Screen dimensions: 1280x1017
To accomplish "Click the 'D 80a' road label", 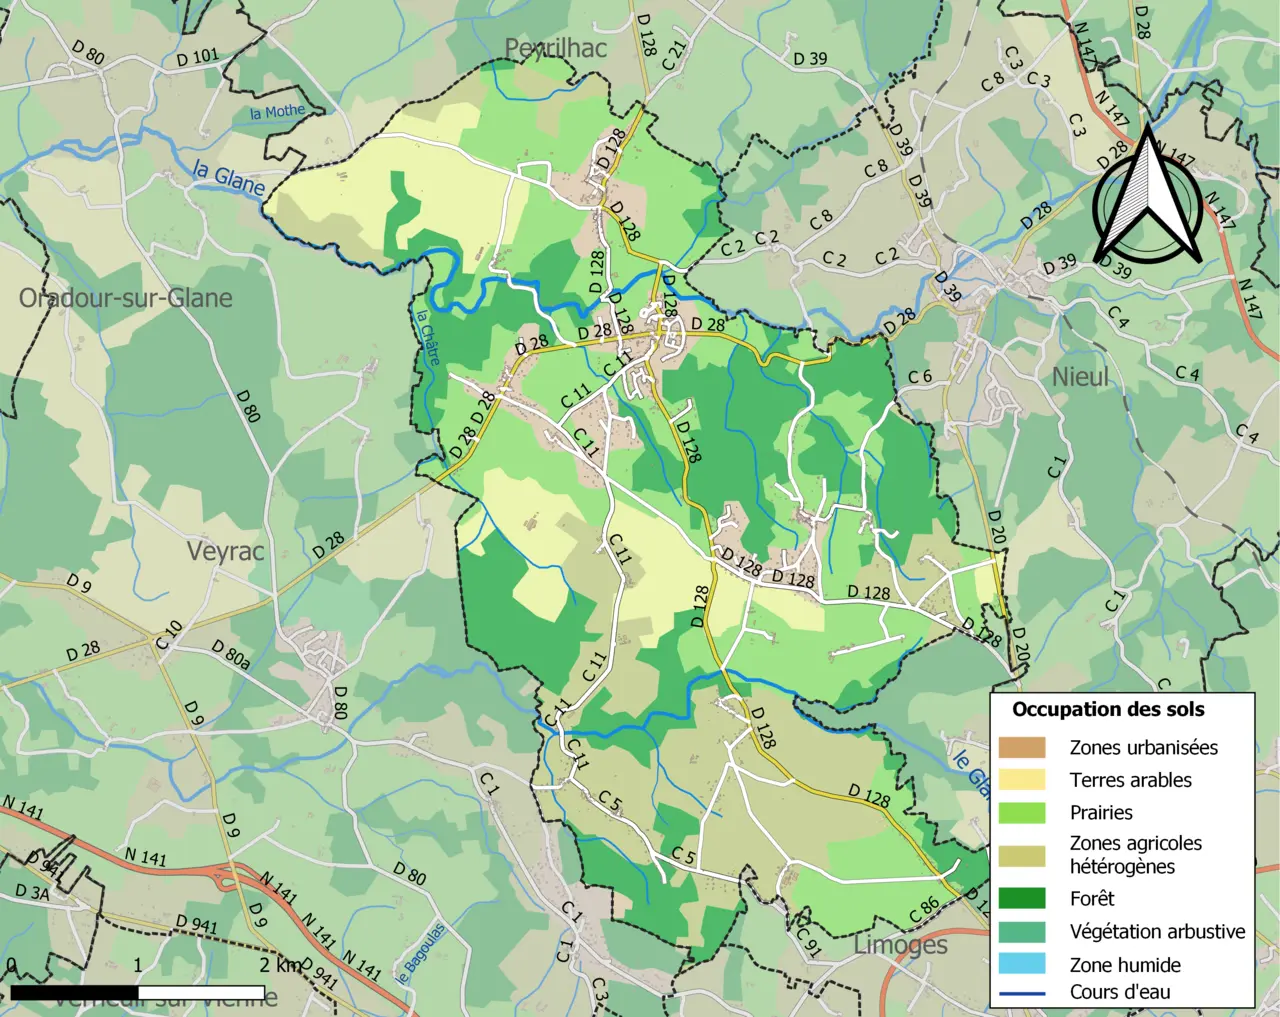I will [231, 654].
